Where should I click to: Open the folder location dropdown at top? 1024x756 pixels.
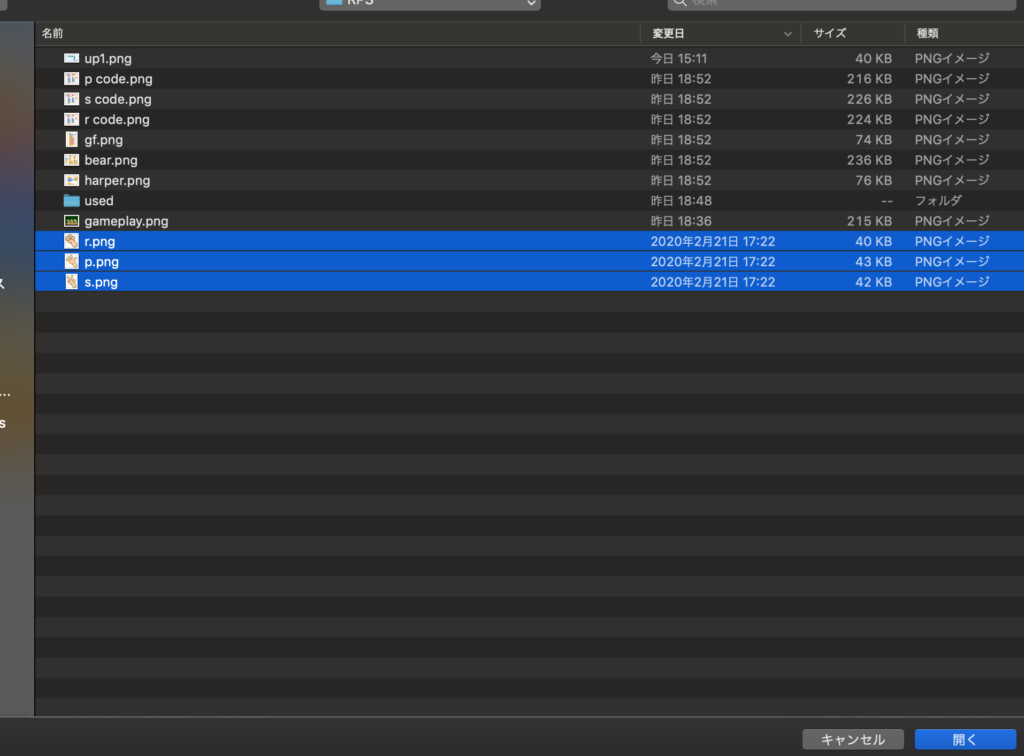pos(430,3)
